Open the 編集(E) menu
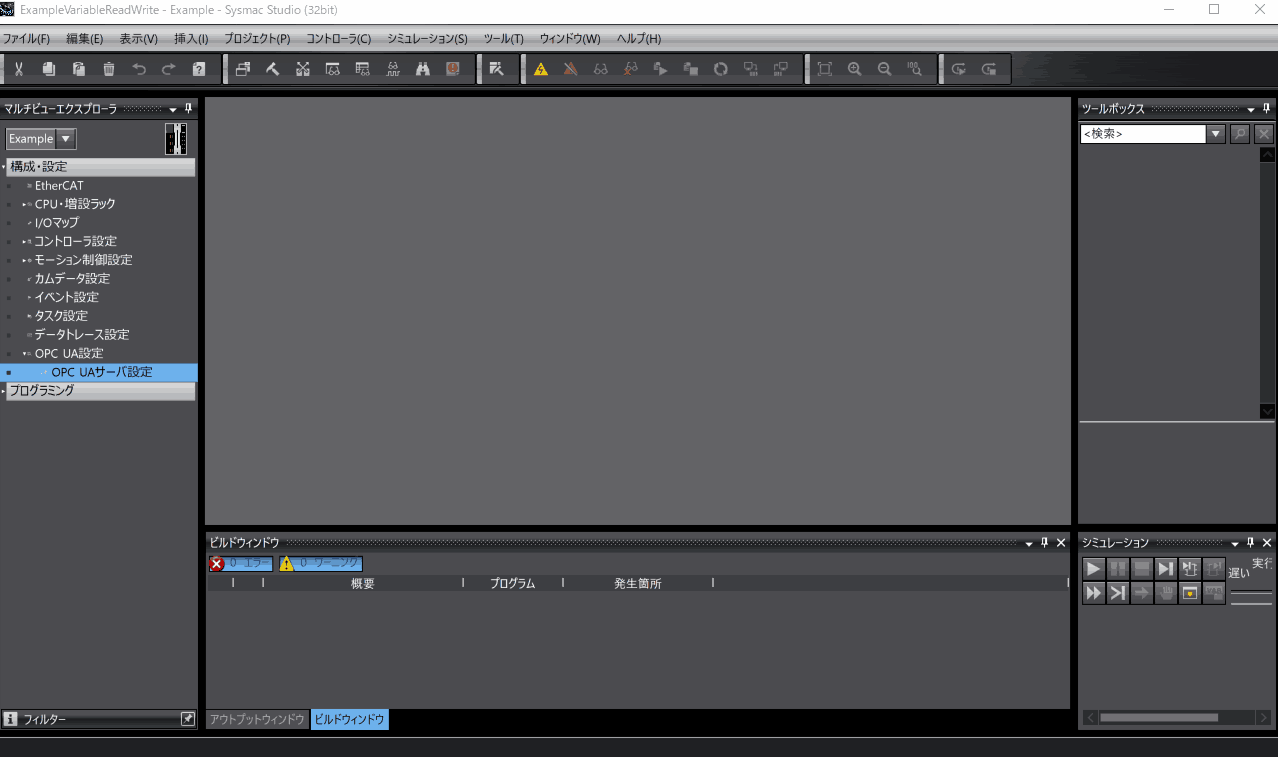Viewport: 1278px width, 757px height. pos(84,39)
